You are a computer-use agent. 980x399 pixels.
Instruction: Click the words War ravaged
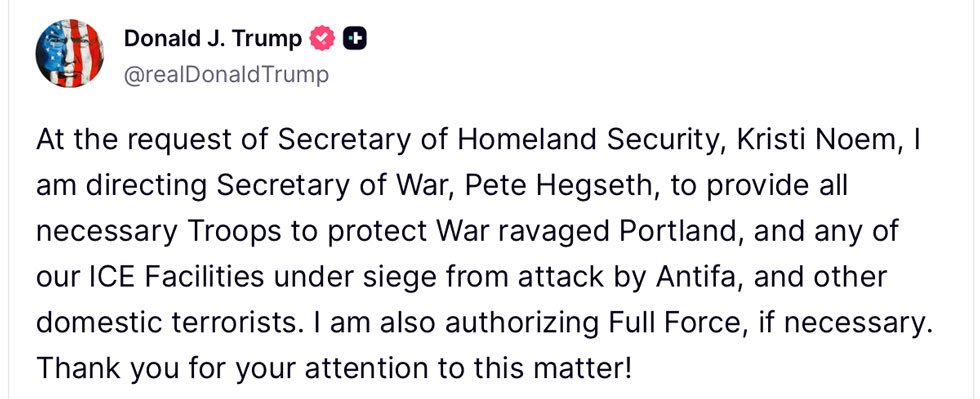click(x=521, y=233)
